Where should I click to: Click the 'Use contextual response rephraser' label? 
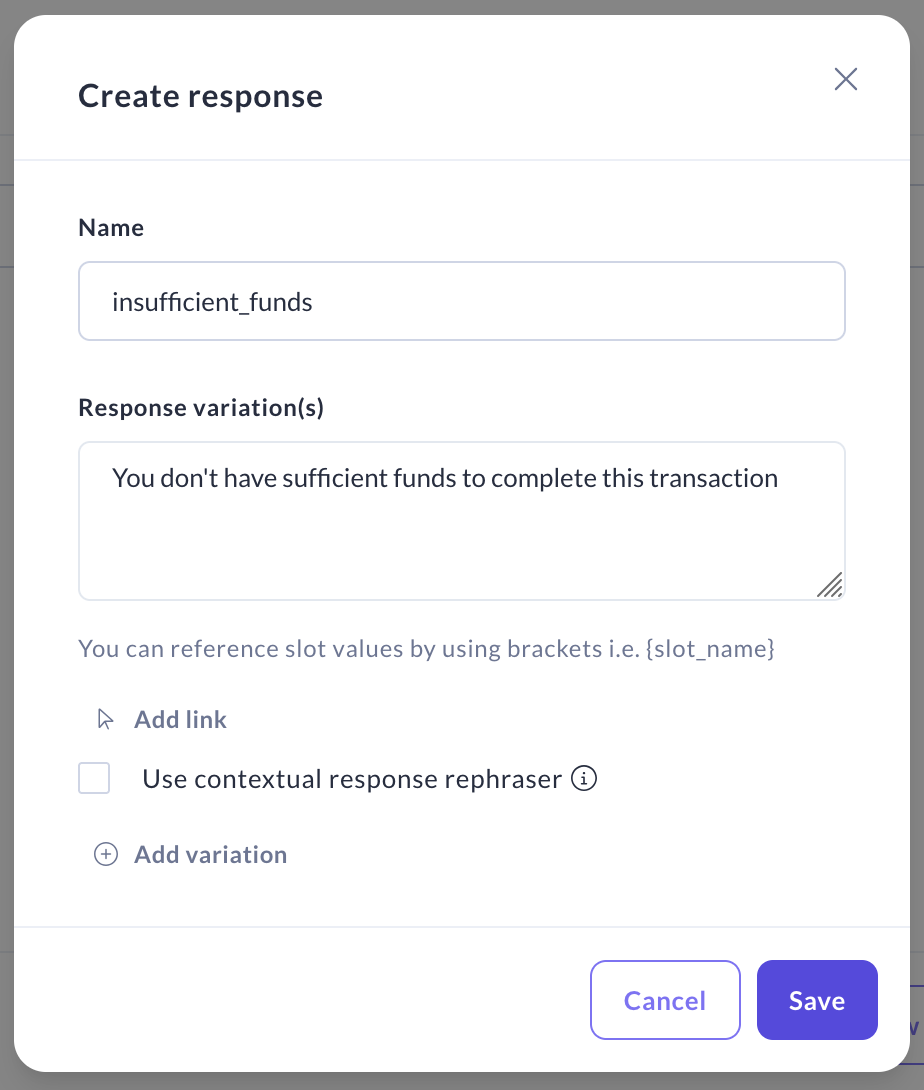tap(352, 779)
